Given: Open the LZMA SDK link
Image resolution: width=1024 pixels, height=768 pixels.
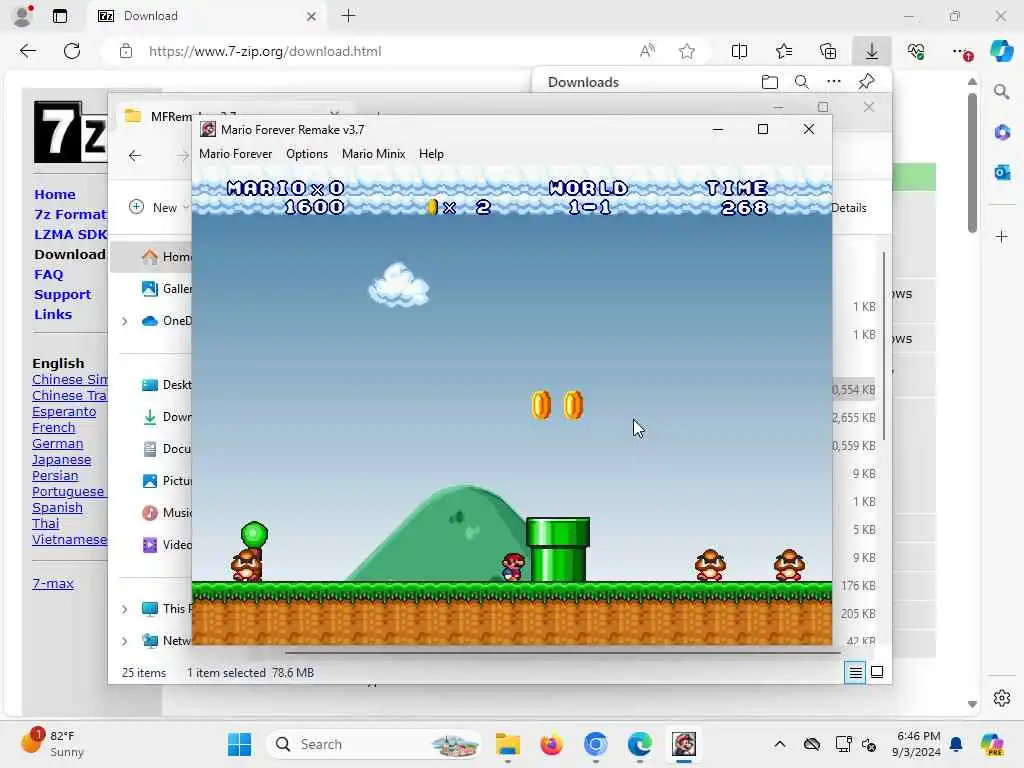Looking at the screenshot, I should click(70, 234).
